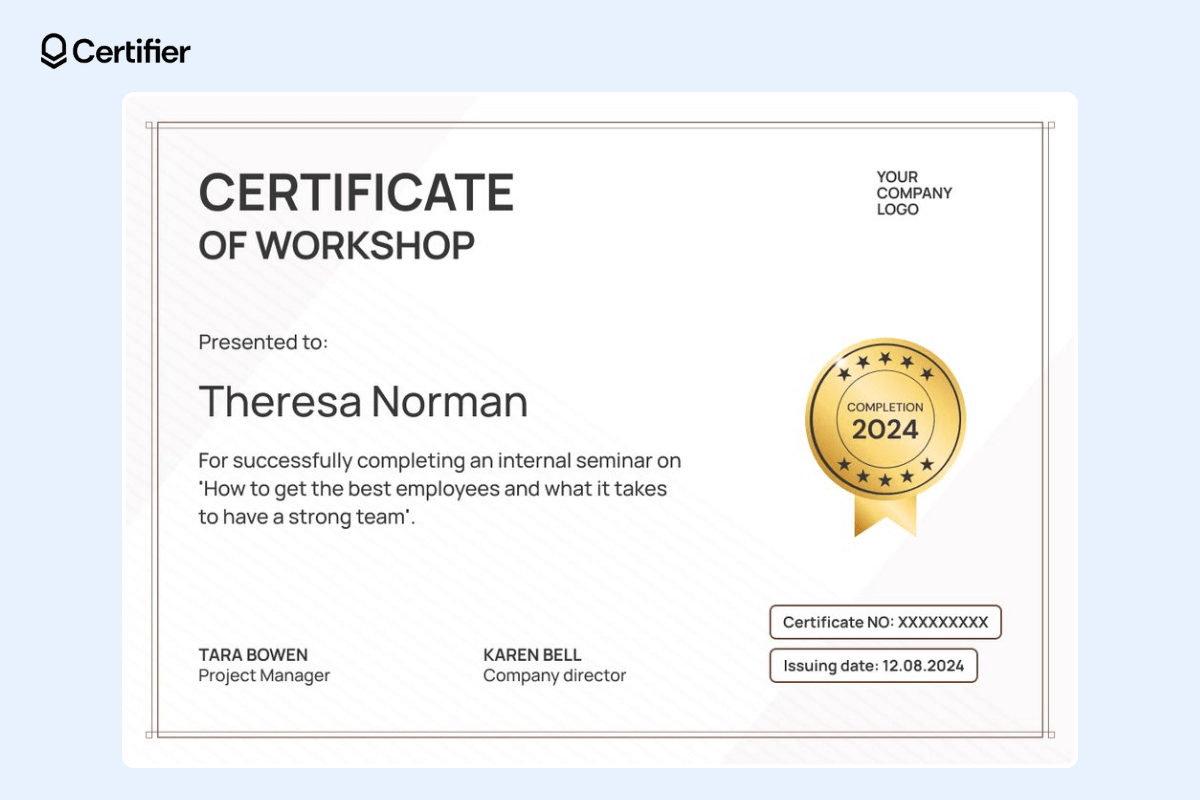This screenshot has width=1200, height=800.
Task: Select the inner circle of the gold seal
Action: pyautogui.click(x=884, y=418)
